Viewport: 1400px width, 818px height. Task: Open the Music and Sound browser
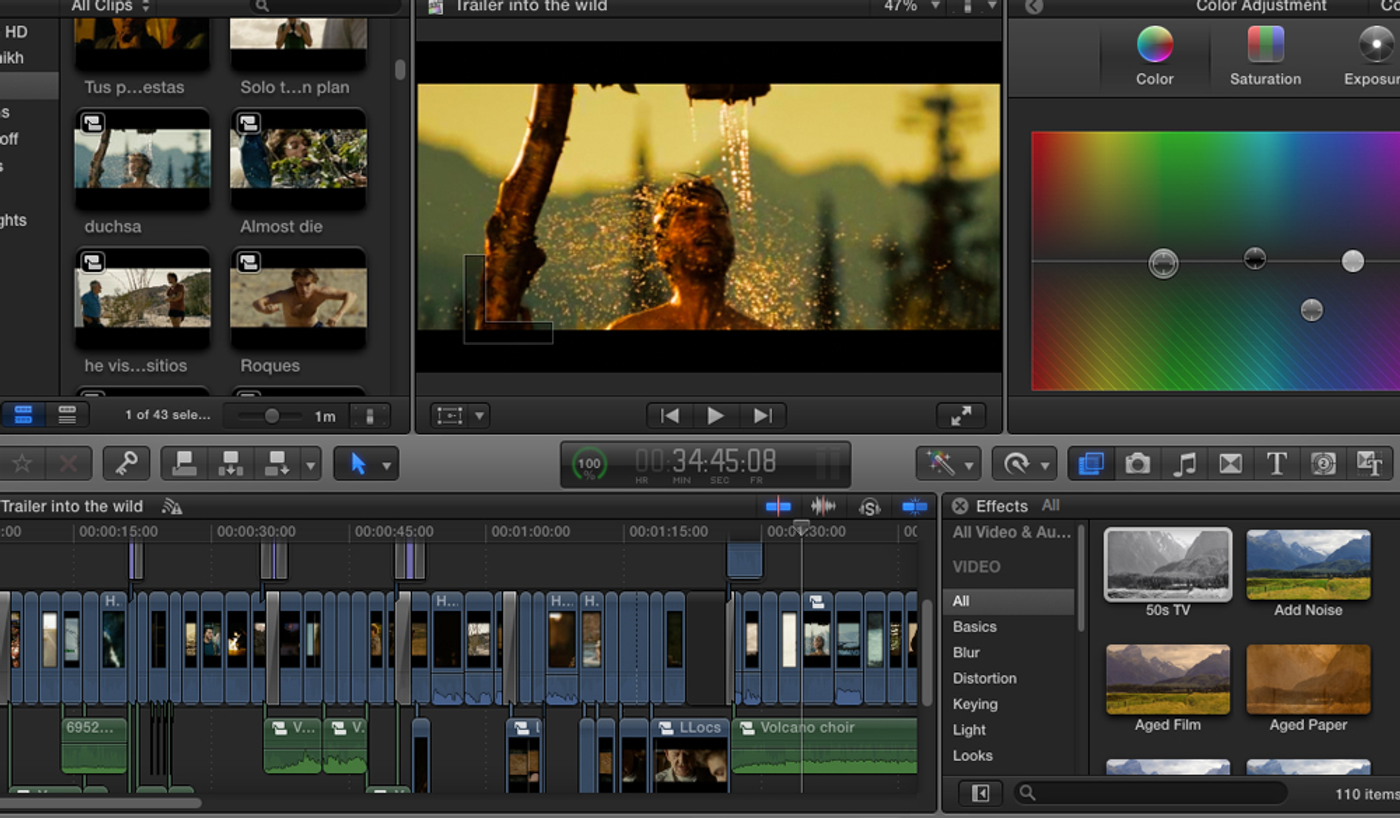[x=1184, y=463]
